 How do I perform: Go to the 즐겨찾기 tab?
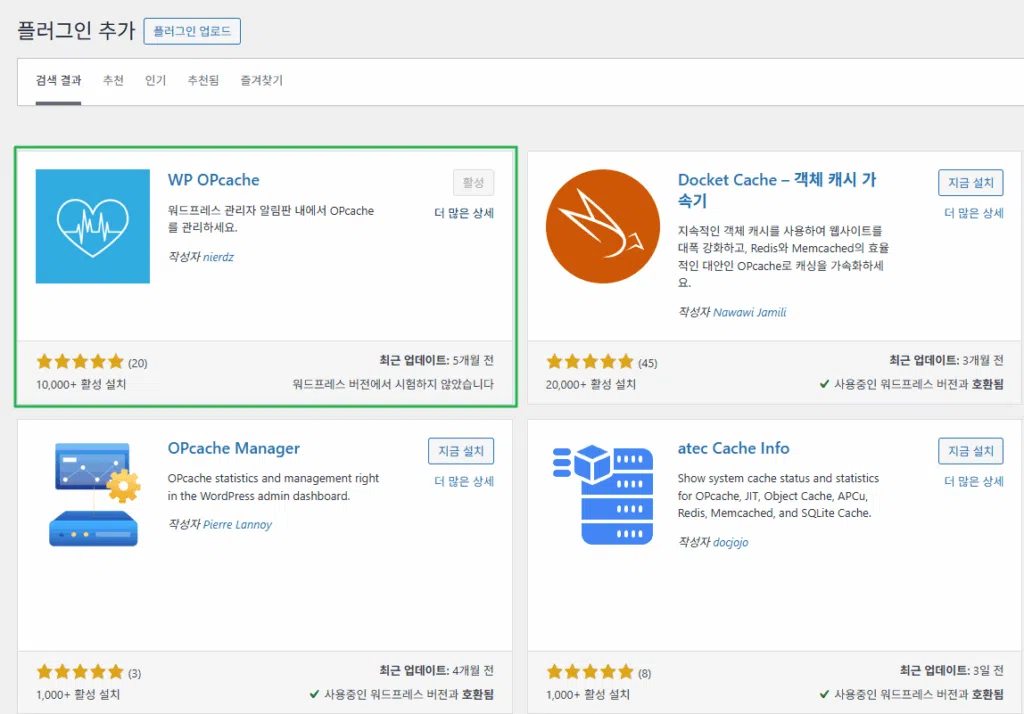[261, 80]
